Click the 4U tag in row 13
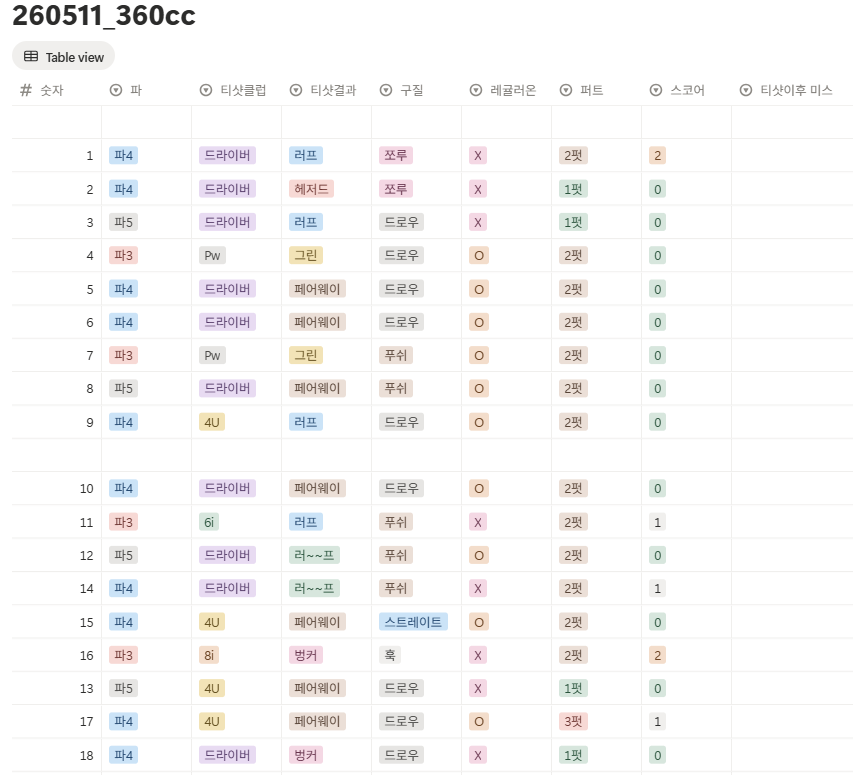 pos(212,688)
